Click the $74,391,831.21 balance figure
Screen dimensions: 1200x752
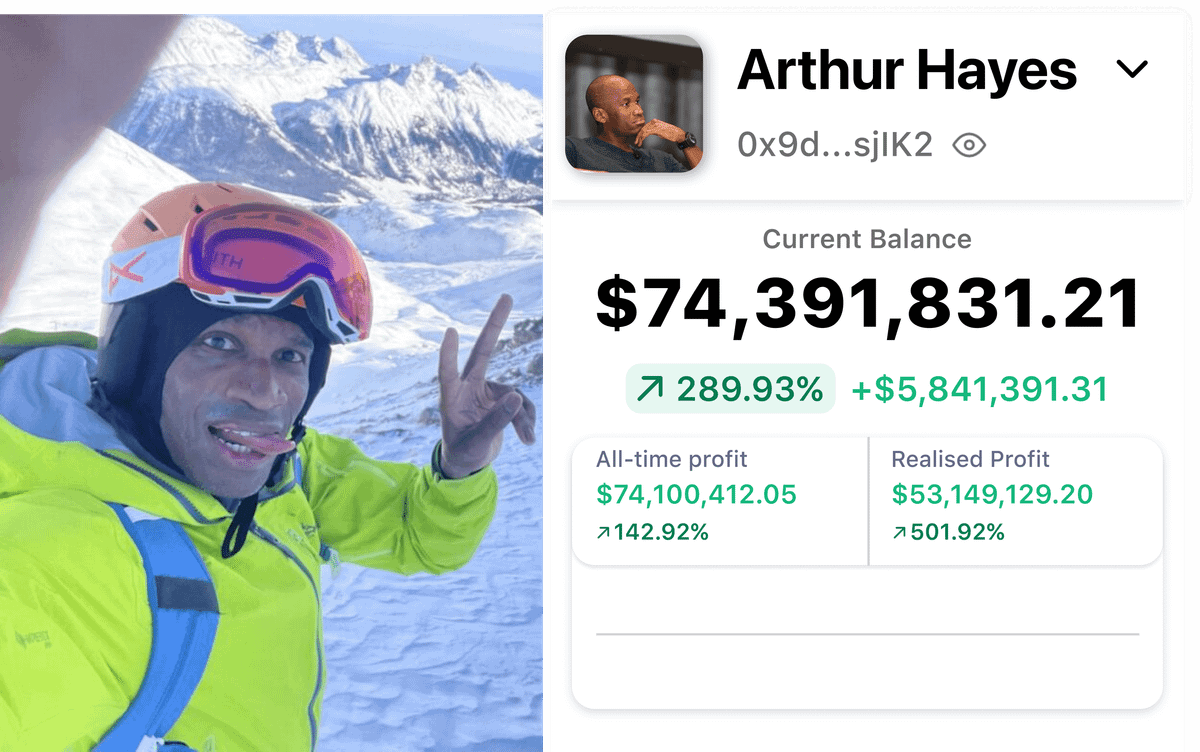pyautogui.click(x=868, y=304)
